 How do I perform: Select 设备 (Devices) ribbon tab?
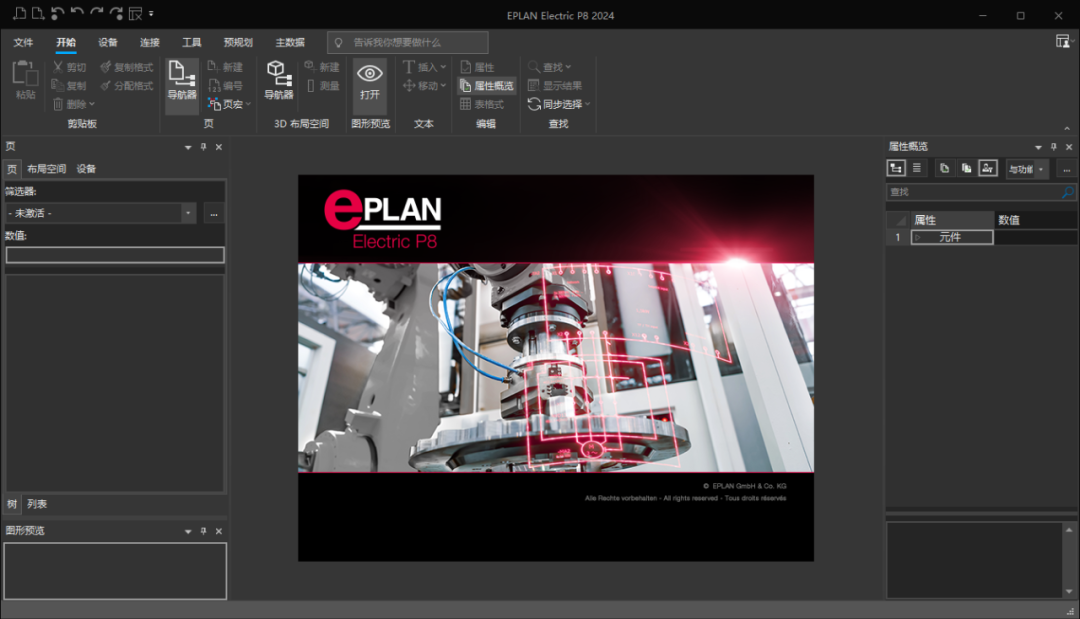point(107,42)
